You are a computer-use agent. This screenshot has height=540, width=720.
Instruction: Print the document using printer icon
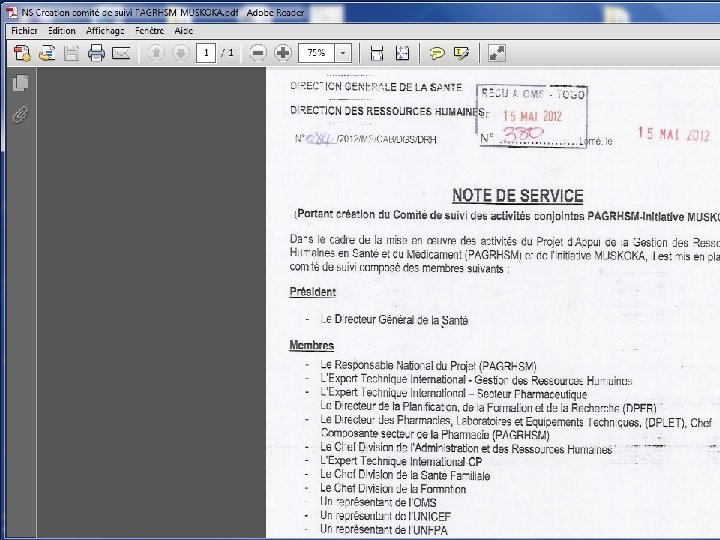point(96,53)
